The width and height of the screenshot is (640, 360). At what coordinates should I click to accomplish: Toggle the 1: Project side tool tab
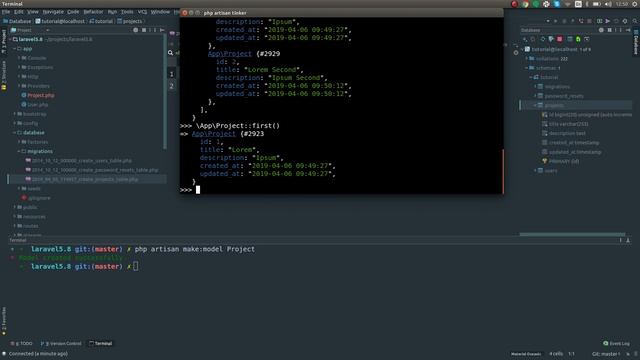click(4, 41)
